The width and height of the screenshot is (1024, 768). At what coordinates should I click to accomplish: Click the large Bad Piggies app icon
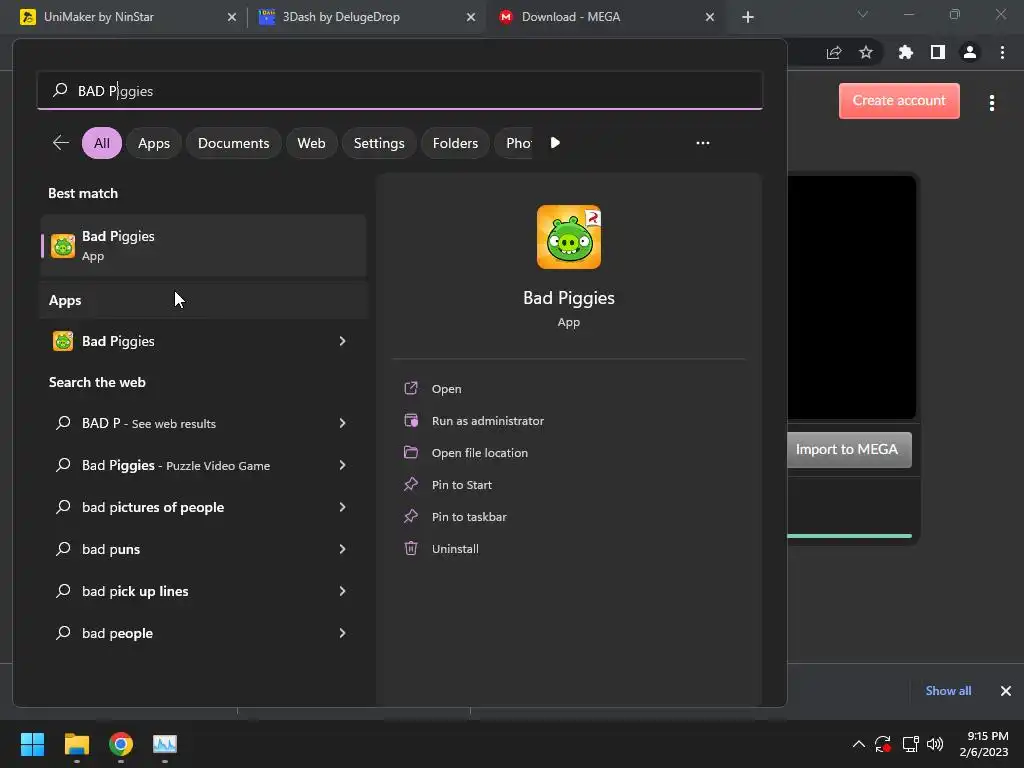click(x=569, y=237)
